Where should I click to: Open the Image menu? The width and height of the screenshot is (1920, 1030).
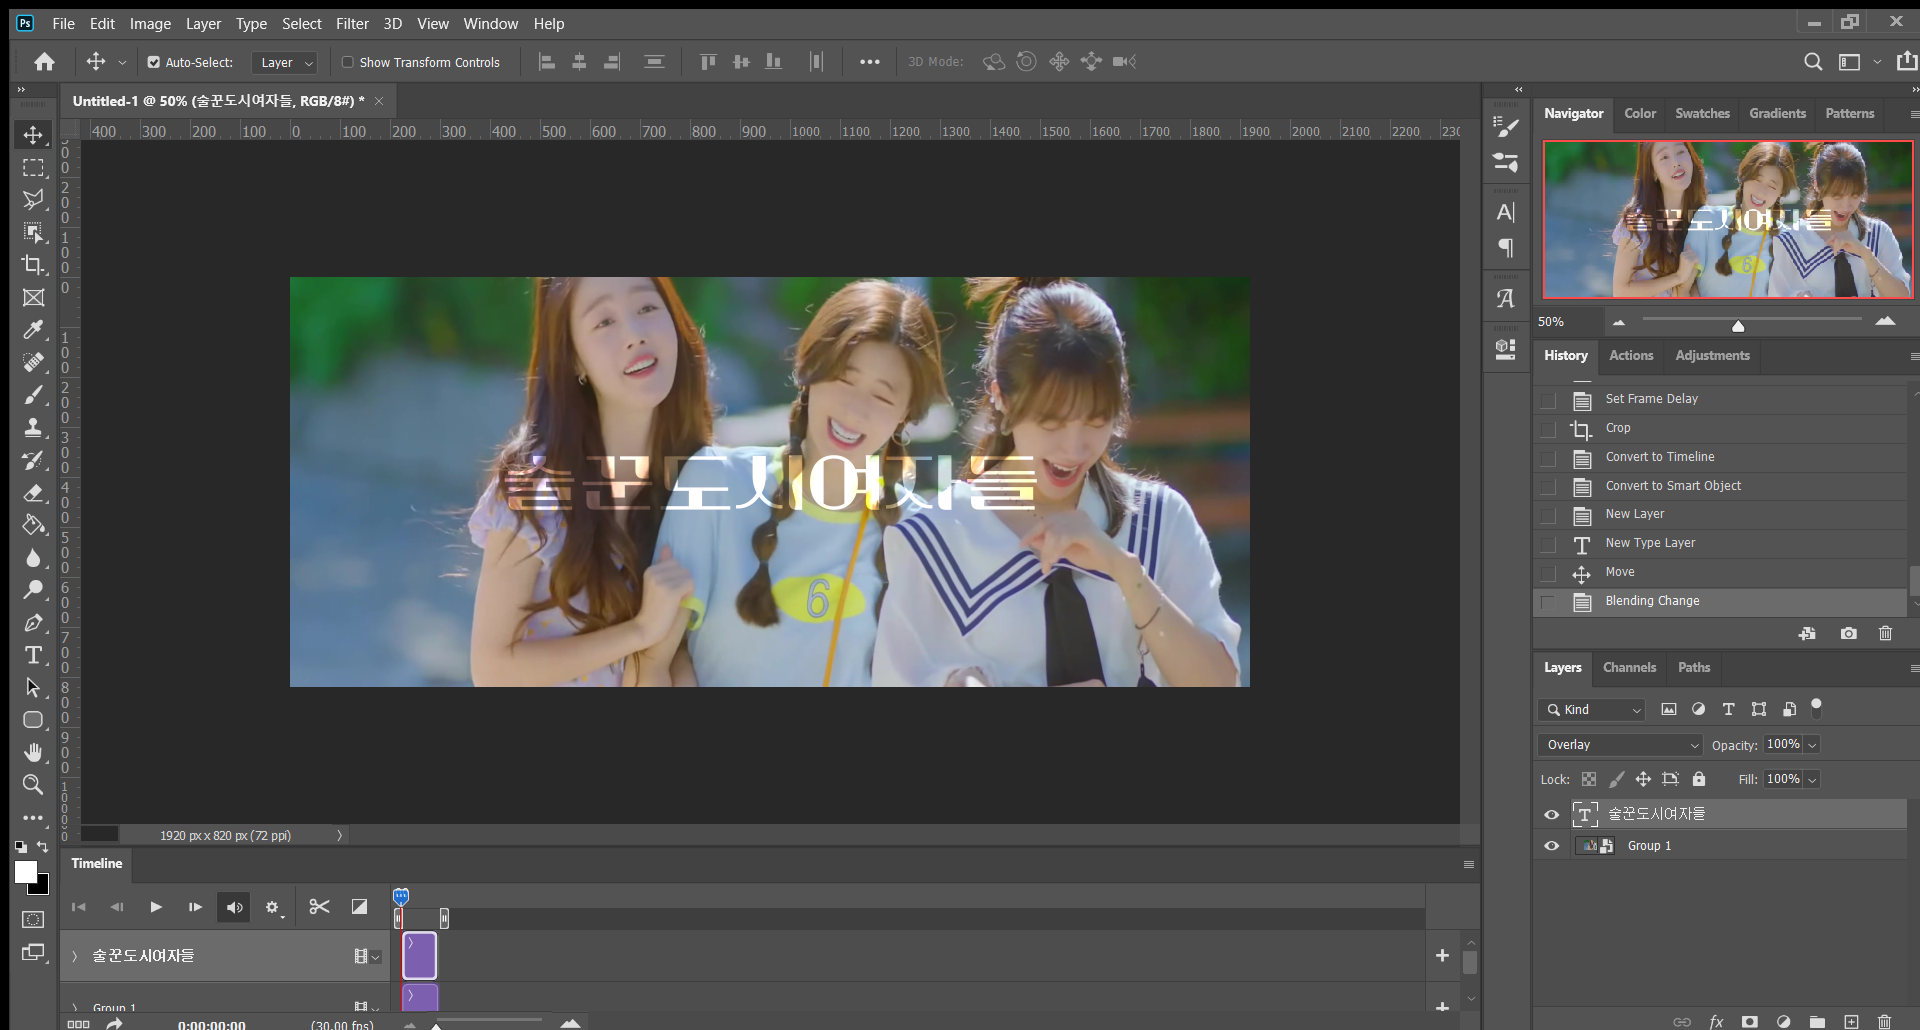pyautogui.click(x=150, y=23)
